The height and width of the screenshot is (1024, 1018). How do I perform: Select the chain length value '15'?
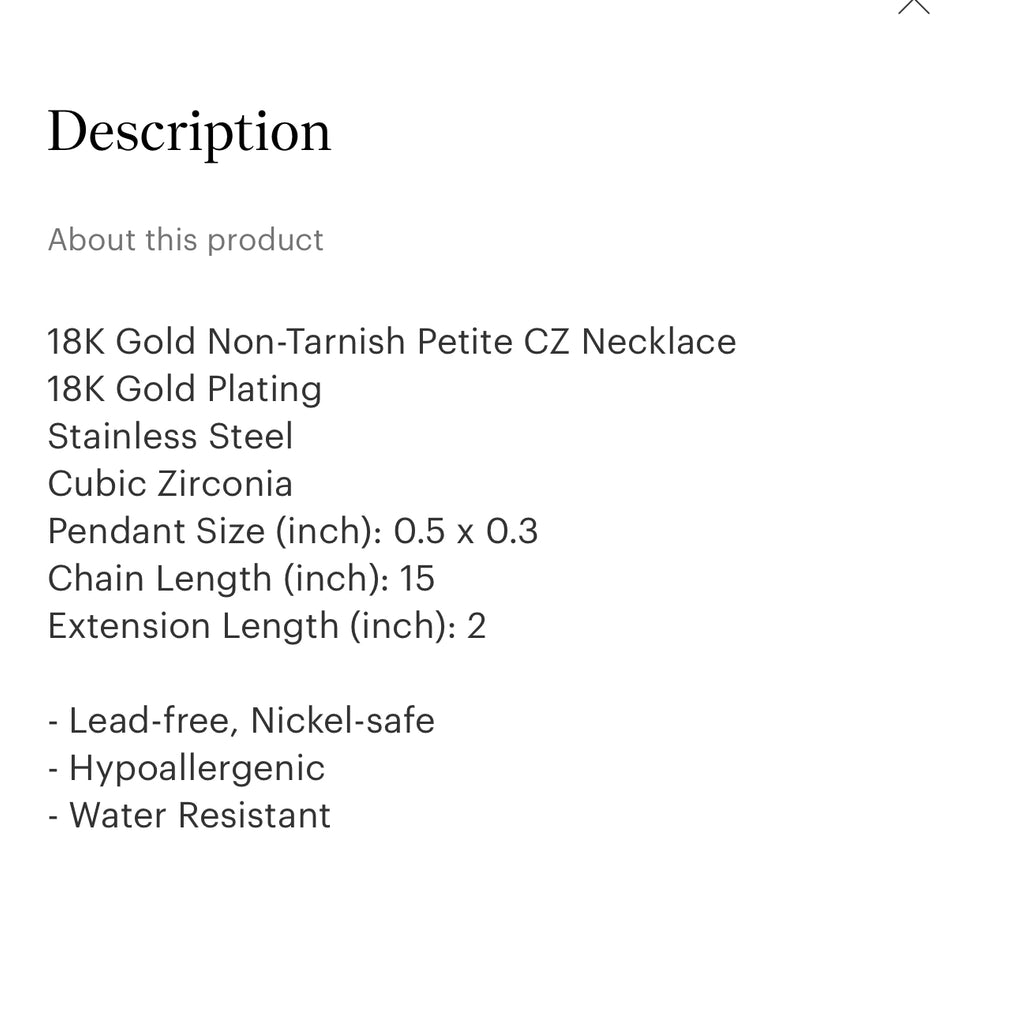[417, 578]
